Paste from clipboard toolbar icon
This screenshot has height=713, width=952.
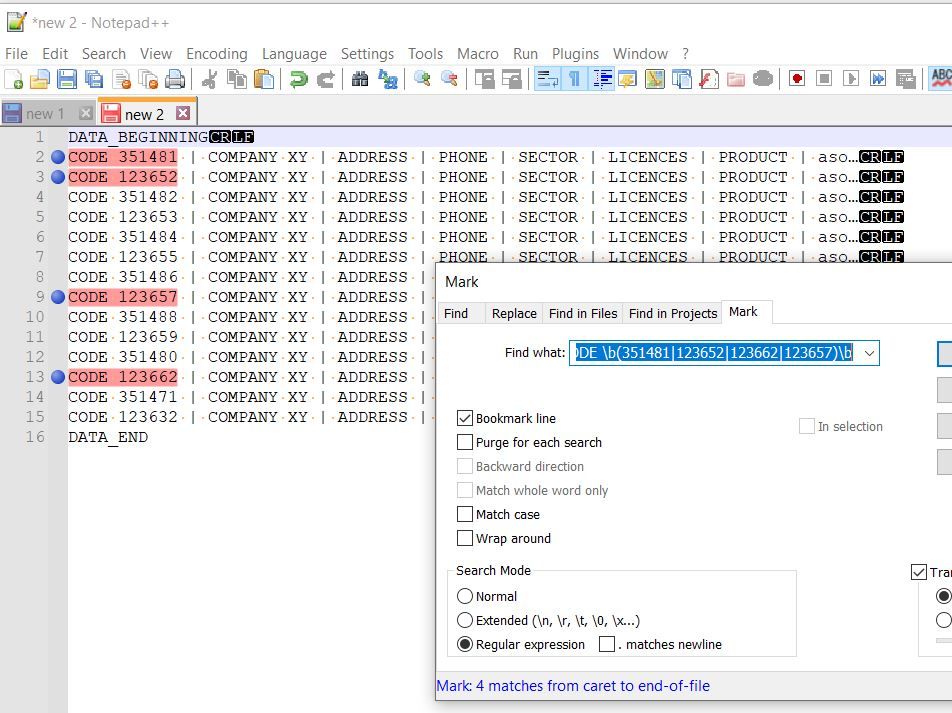(x=264, y=79)
